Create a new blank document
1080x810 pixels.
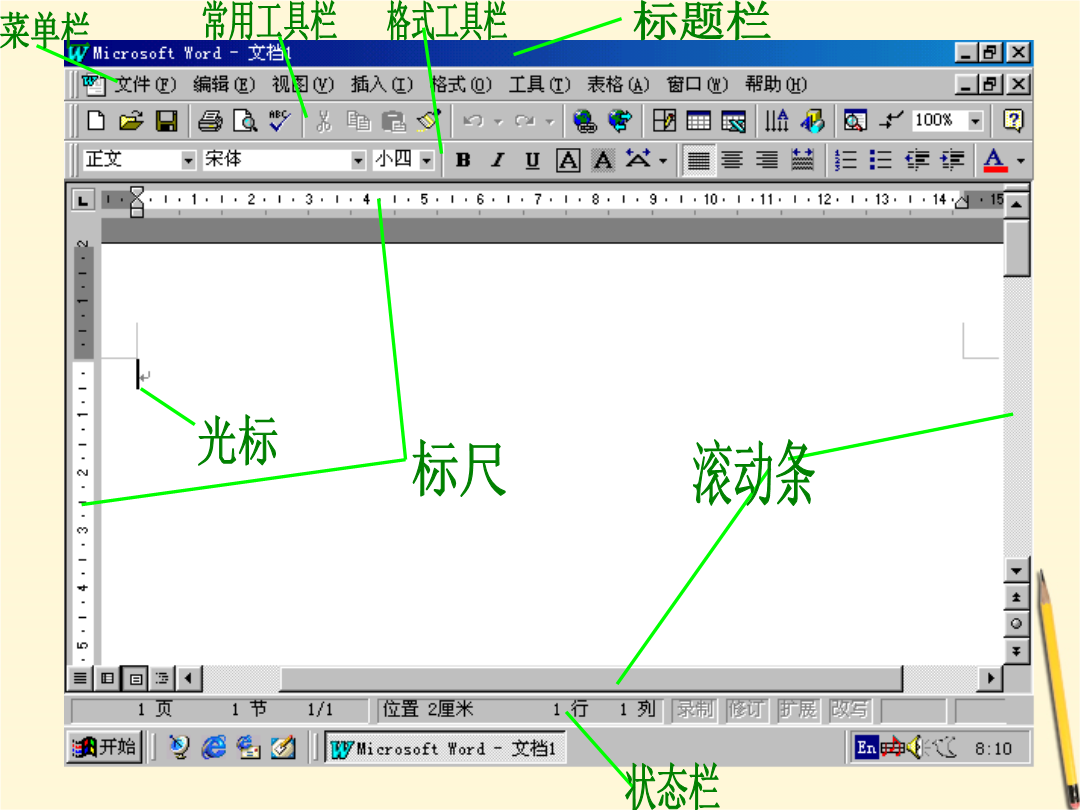click(96, 121)
